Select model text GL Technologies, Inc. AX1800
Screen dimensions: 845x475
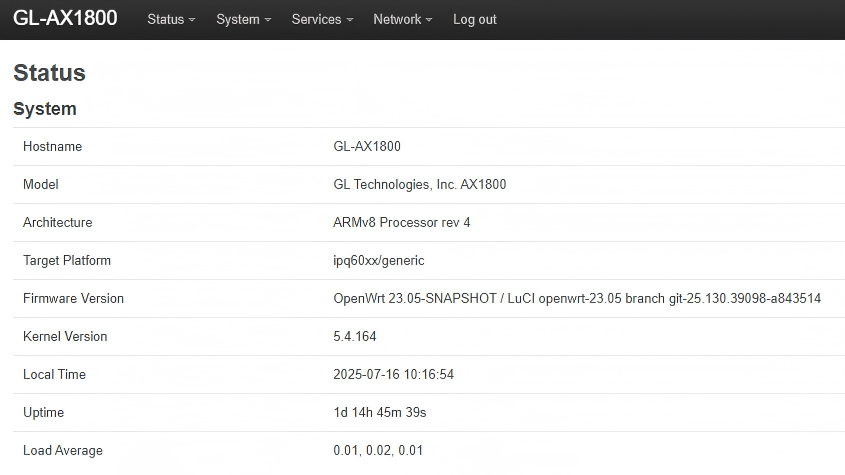(x=420, y=184)
